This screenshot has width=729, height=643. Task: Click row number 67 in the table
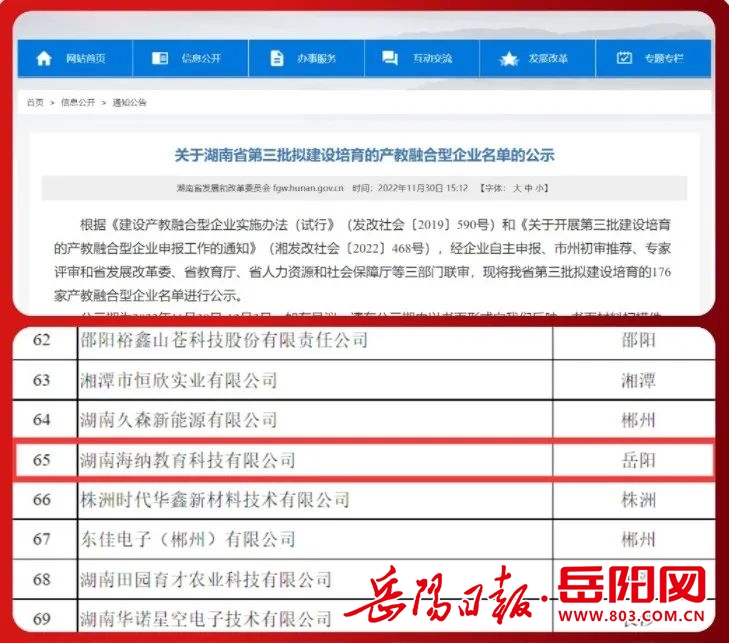click(41, 539)
